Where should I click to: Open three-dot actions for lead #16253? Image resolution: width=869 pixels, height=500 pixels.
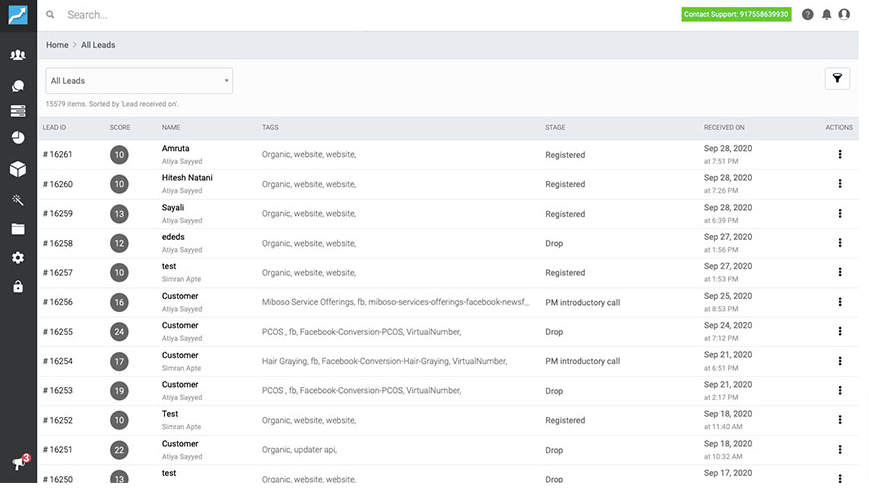point(840,391)
